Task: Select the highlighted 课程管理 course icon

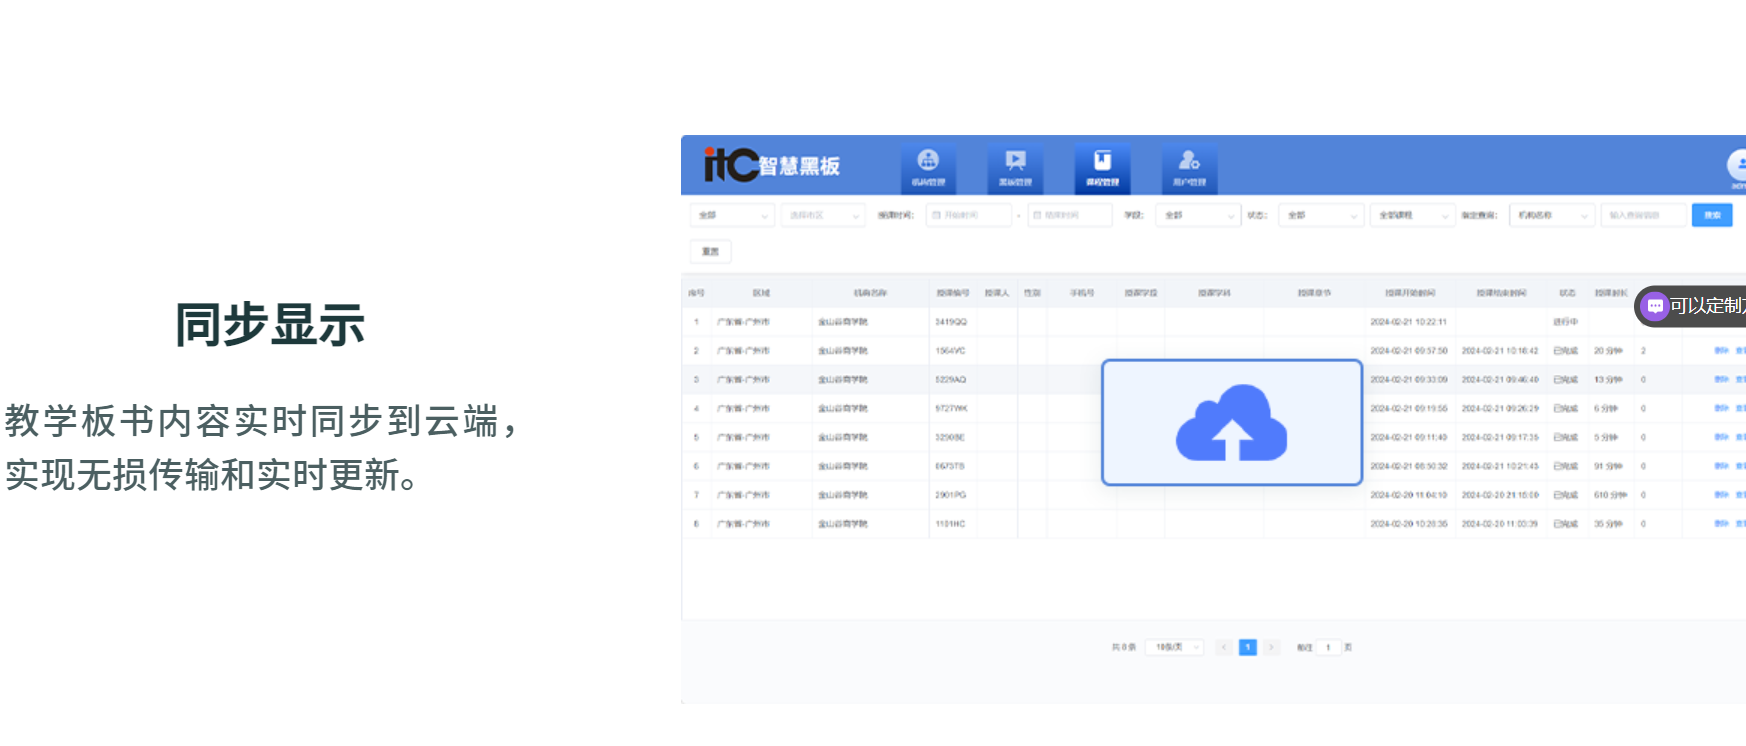Action: pyautogui.click(x=1102, y=167)
